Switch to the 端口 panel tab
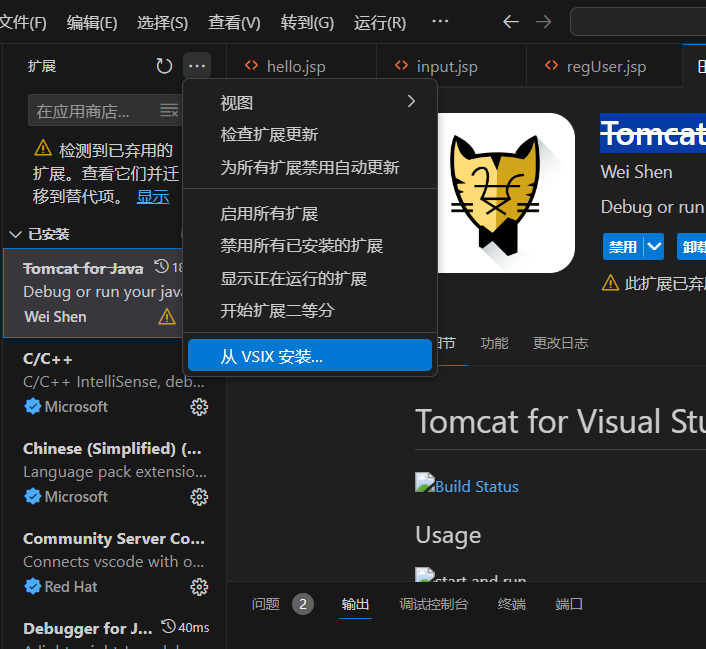This screenshot has height=649, width=706. [569, 604]
